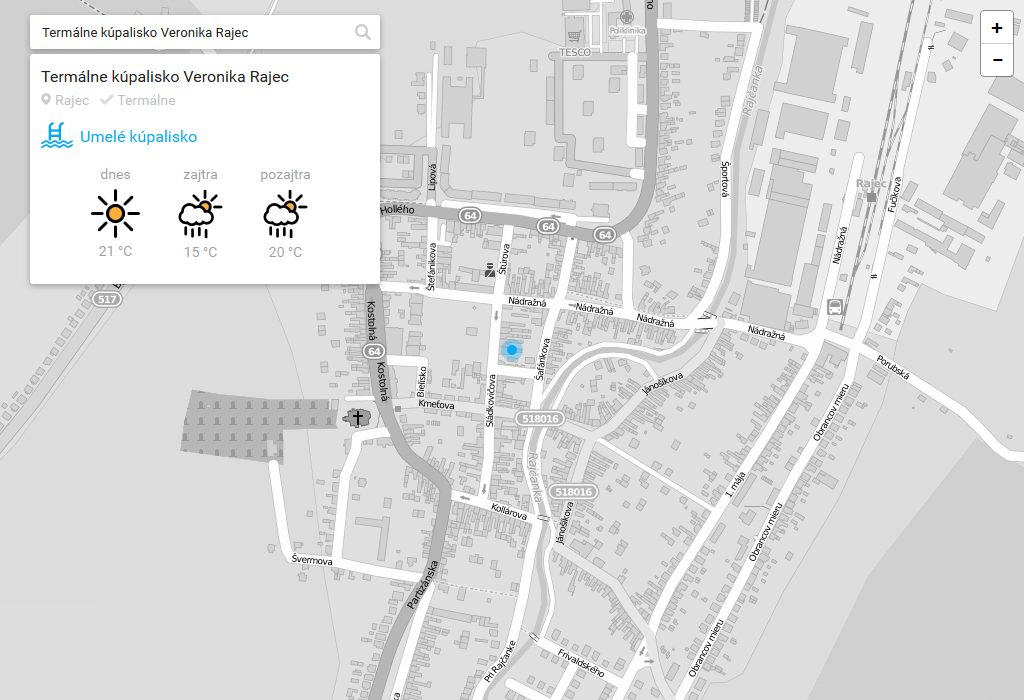The image size is (1024, 700).
Task: Click the Termálne checkmark icon
Action: pyautogui.click(x=106, y=100)
